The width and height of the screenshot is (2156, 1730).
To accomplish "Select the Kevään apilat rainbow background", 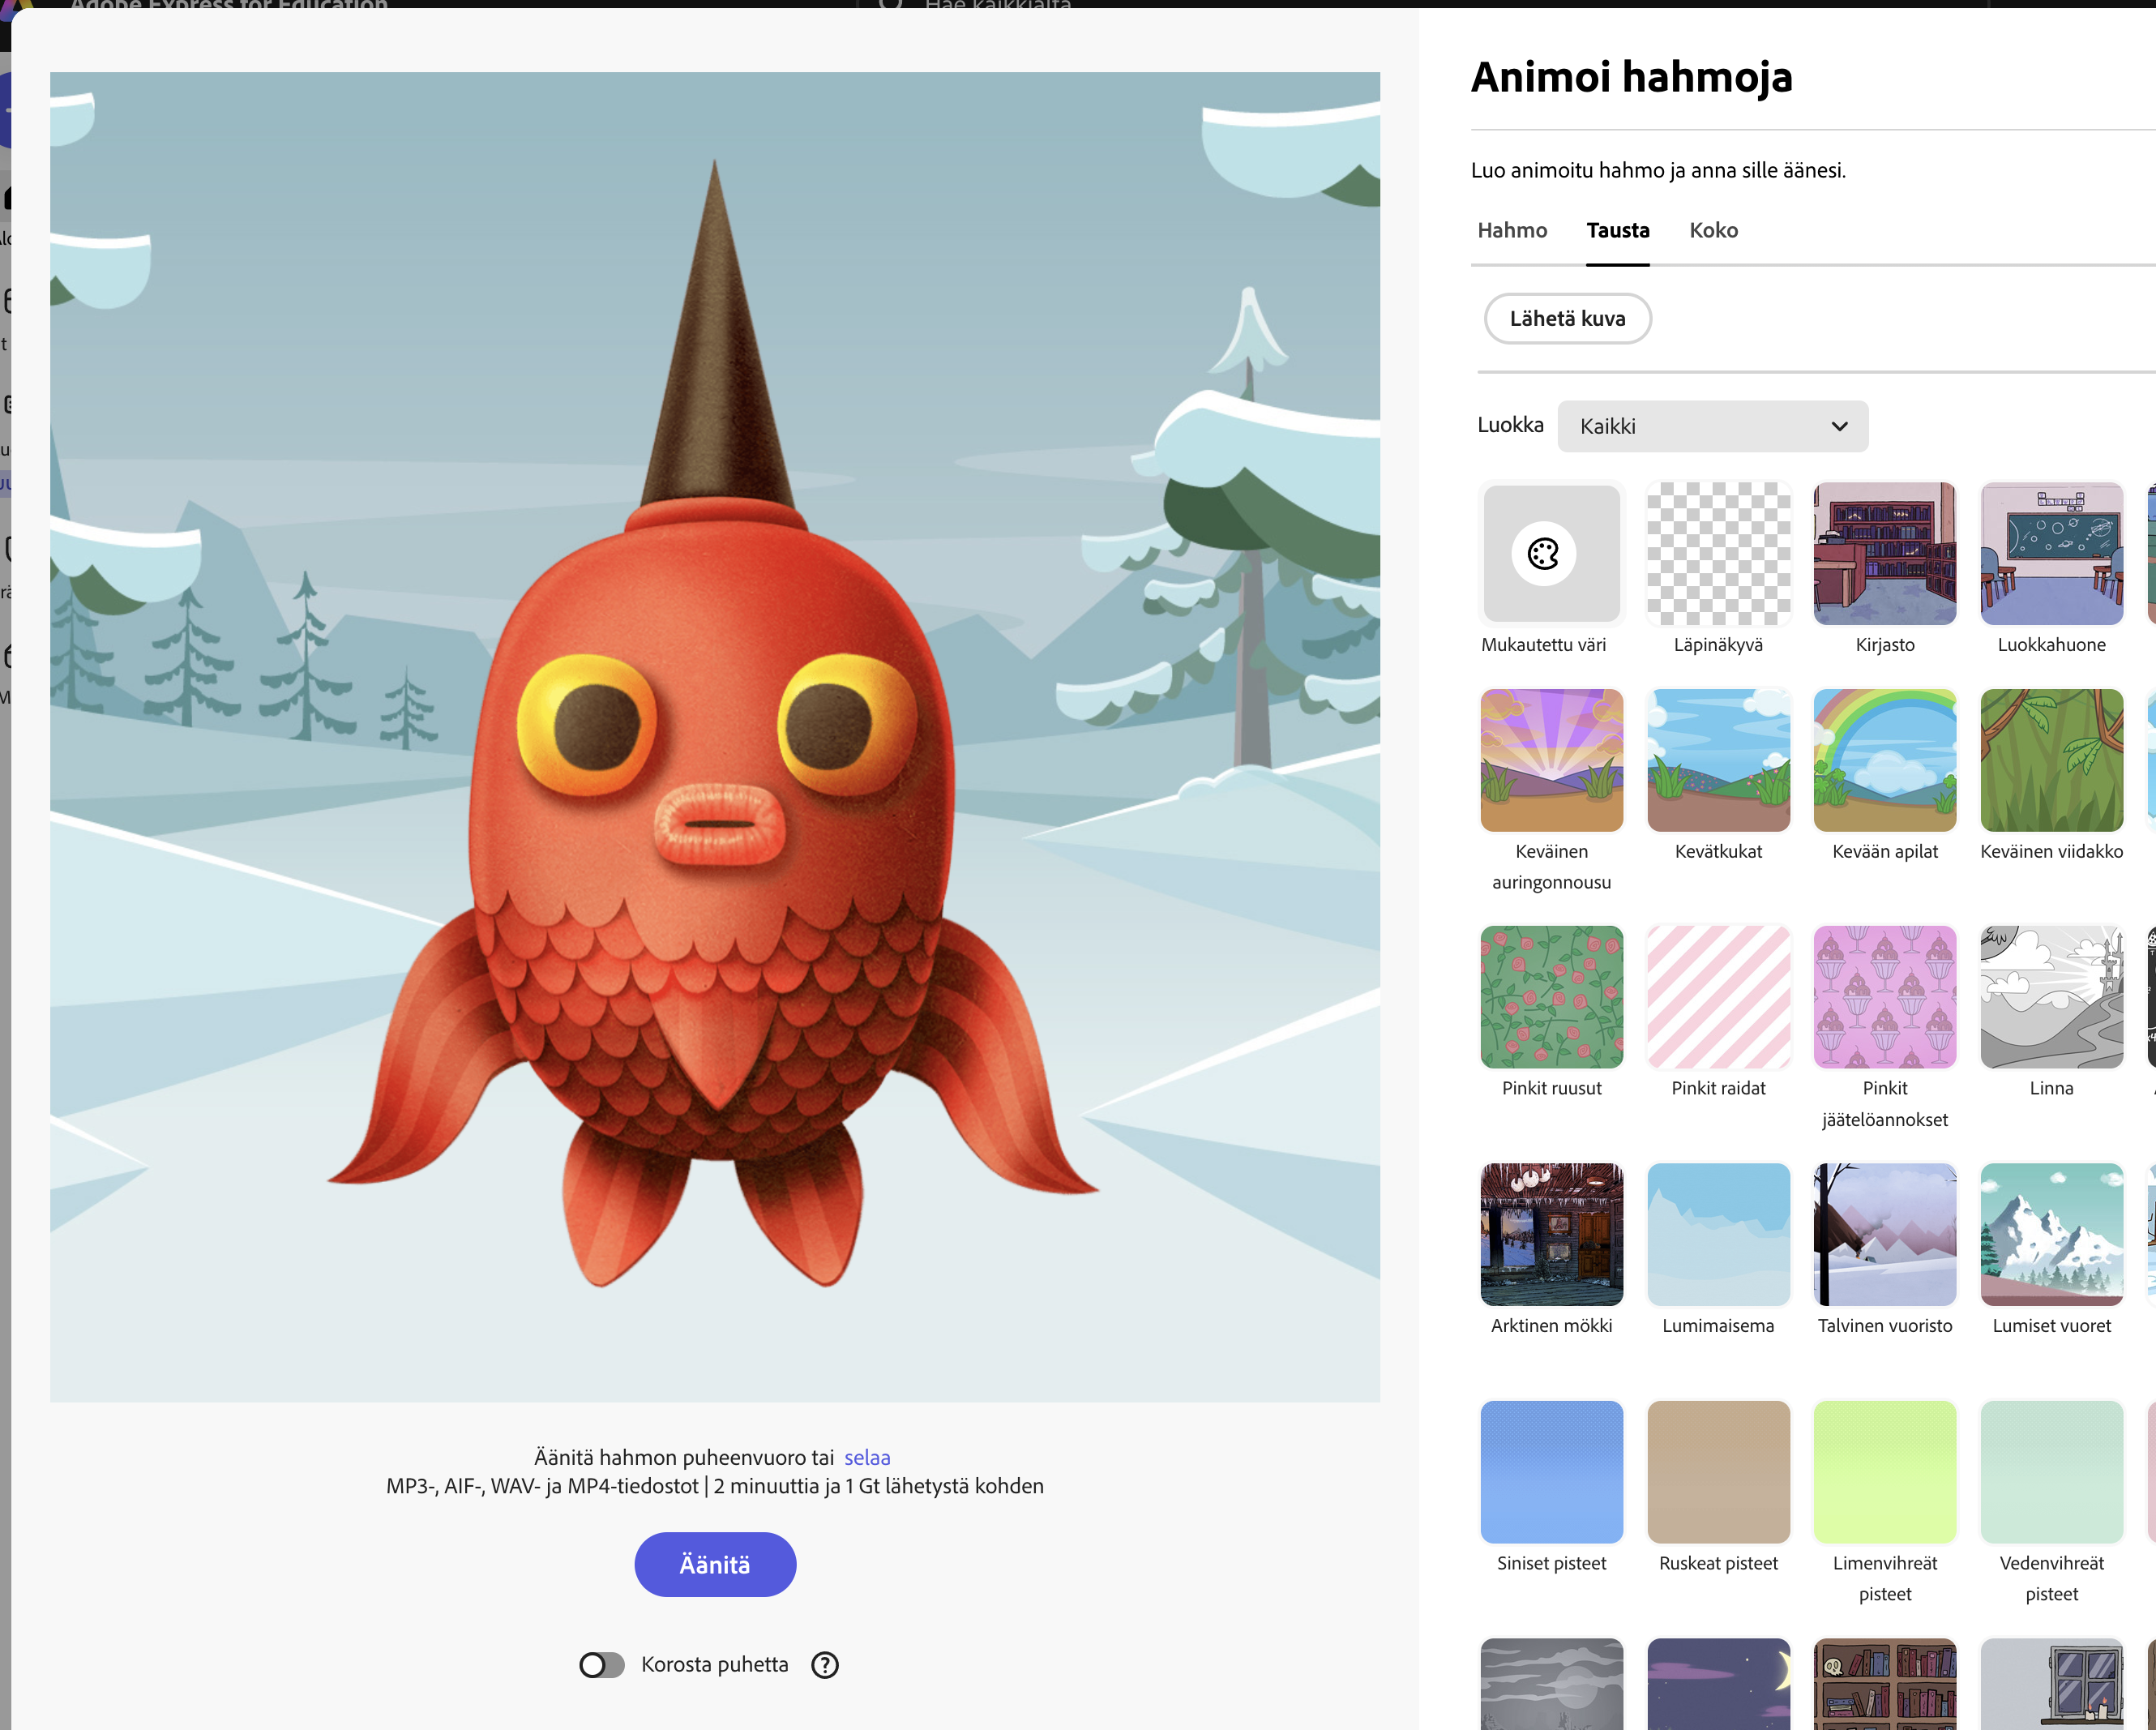I will [1884, 760].
